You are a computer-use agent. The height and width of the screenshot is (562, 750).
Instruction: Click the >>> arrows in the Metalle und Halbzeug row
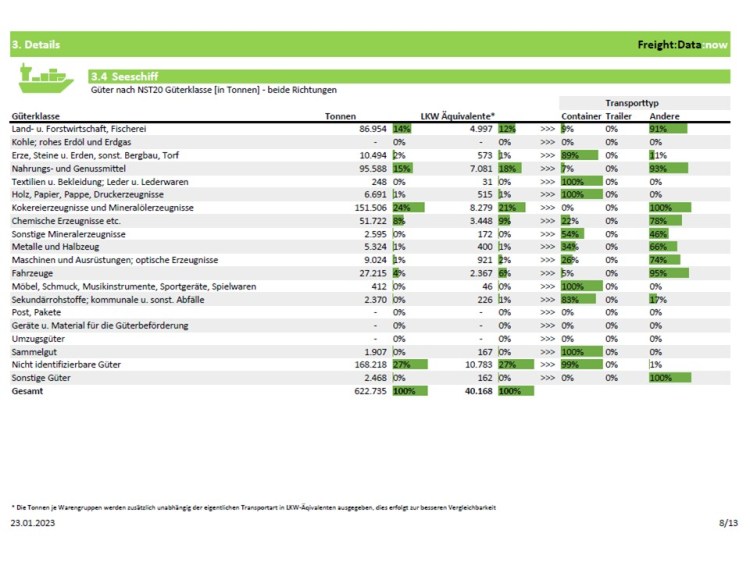547,246
